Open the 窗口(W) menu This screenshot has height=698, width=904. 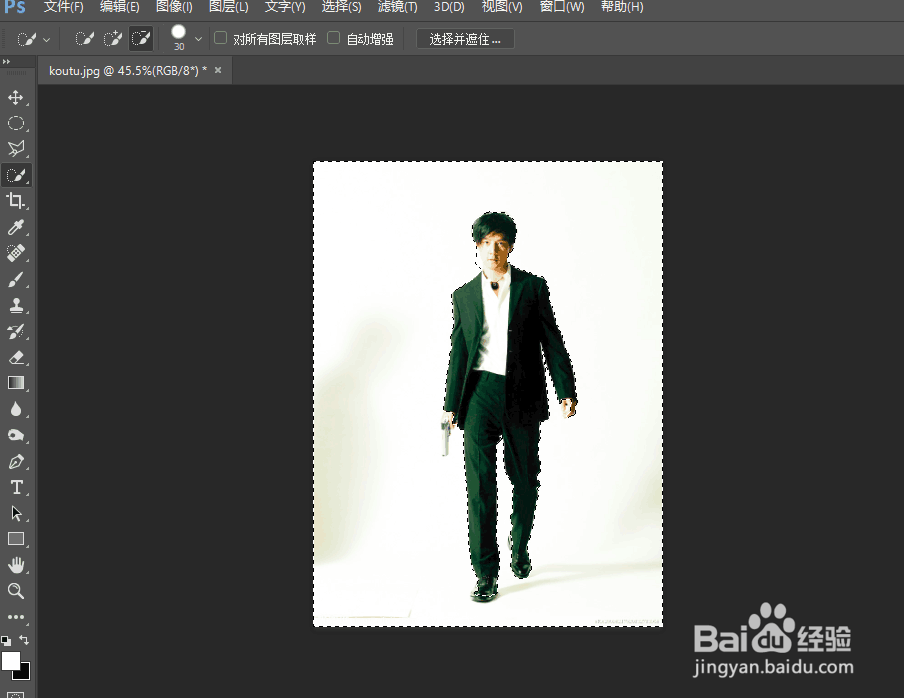tap(562, 7)
